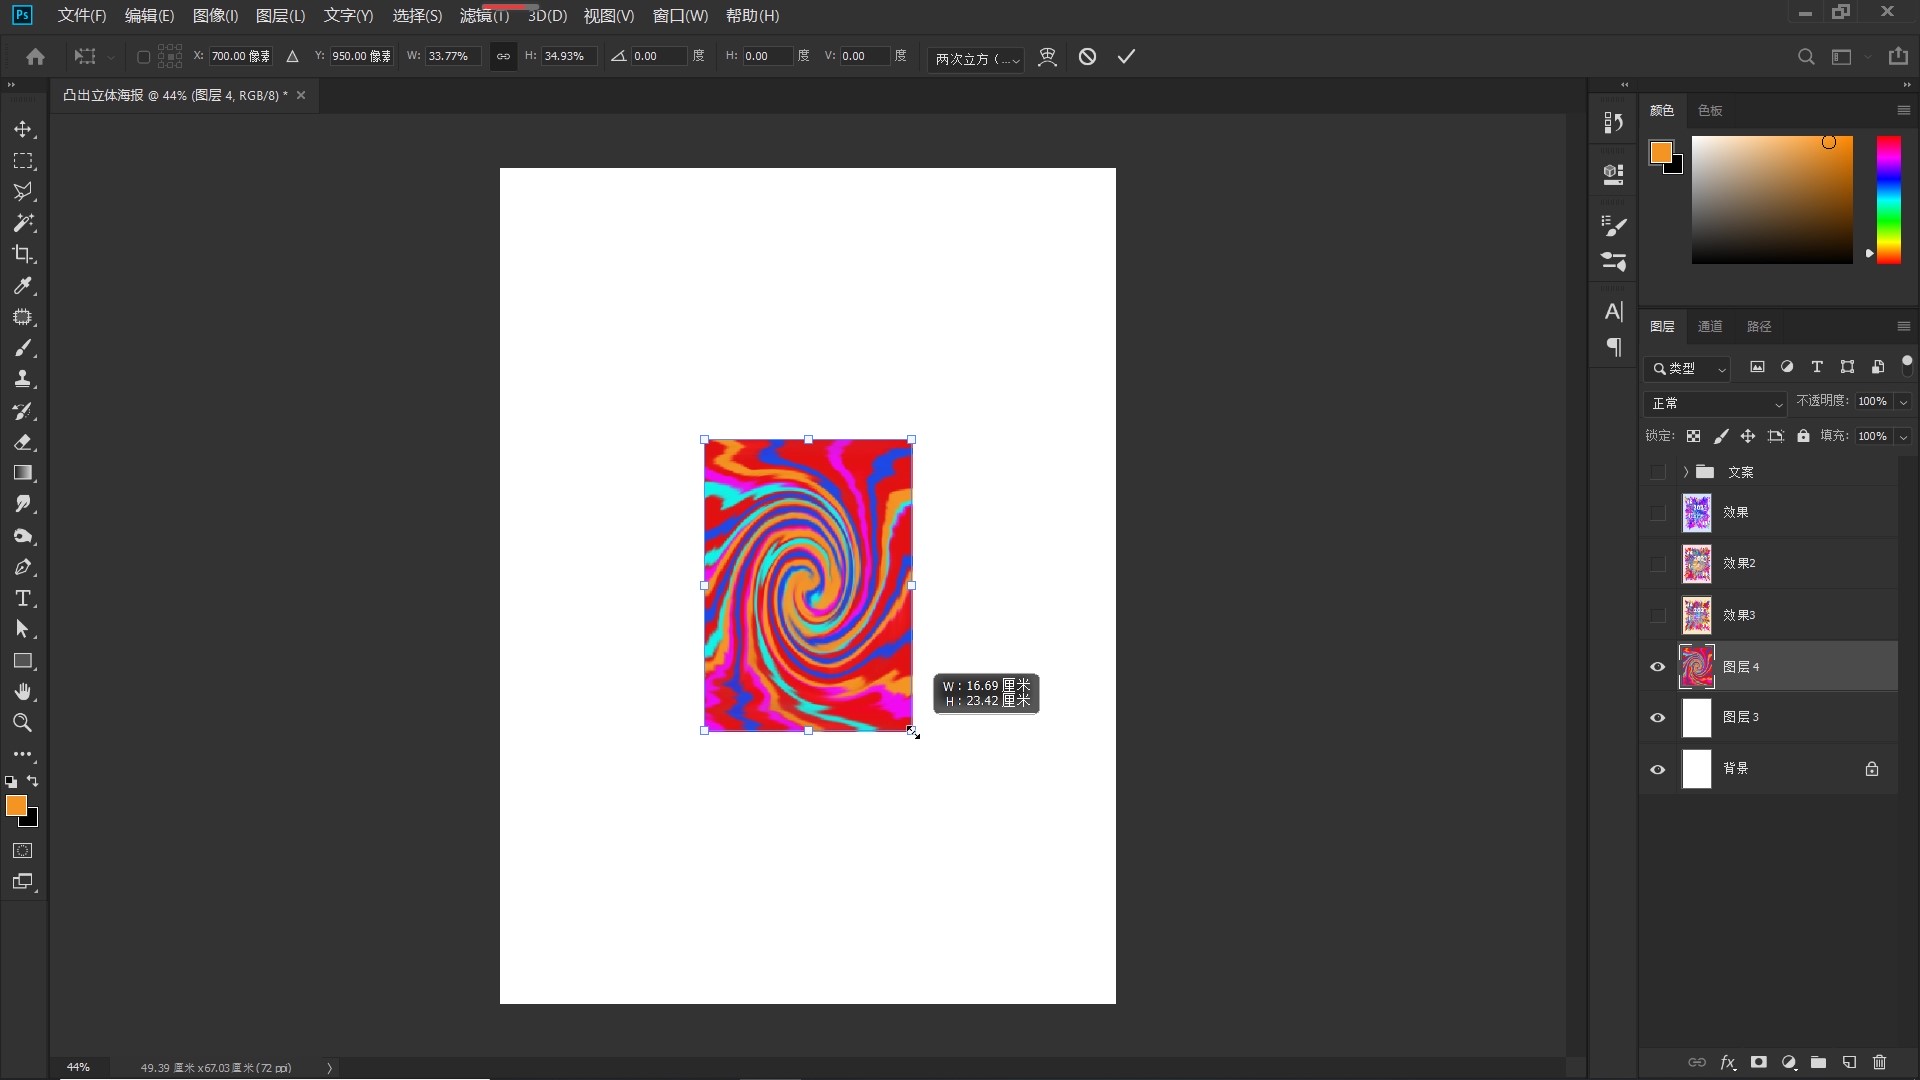The height and width of the screenshot is (1080, 1920).
Task: Hide the 背景 layer
Action: click(x=1657, y=769)
